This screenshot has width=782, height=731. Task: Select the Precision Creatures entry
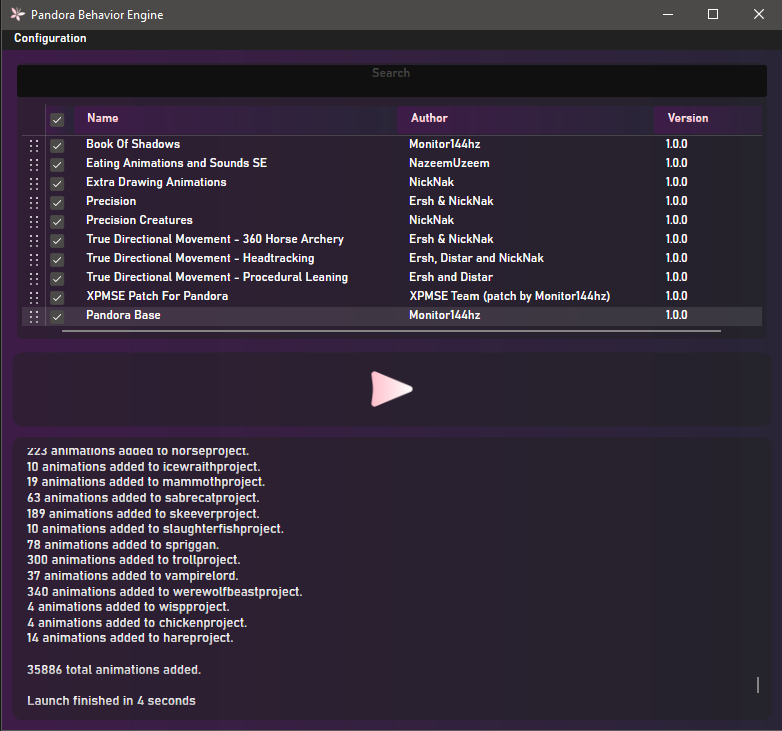[139, 220]
